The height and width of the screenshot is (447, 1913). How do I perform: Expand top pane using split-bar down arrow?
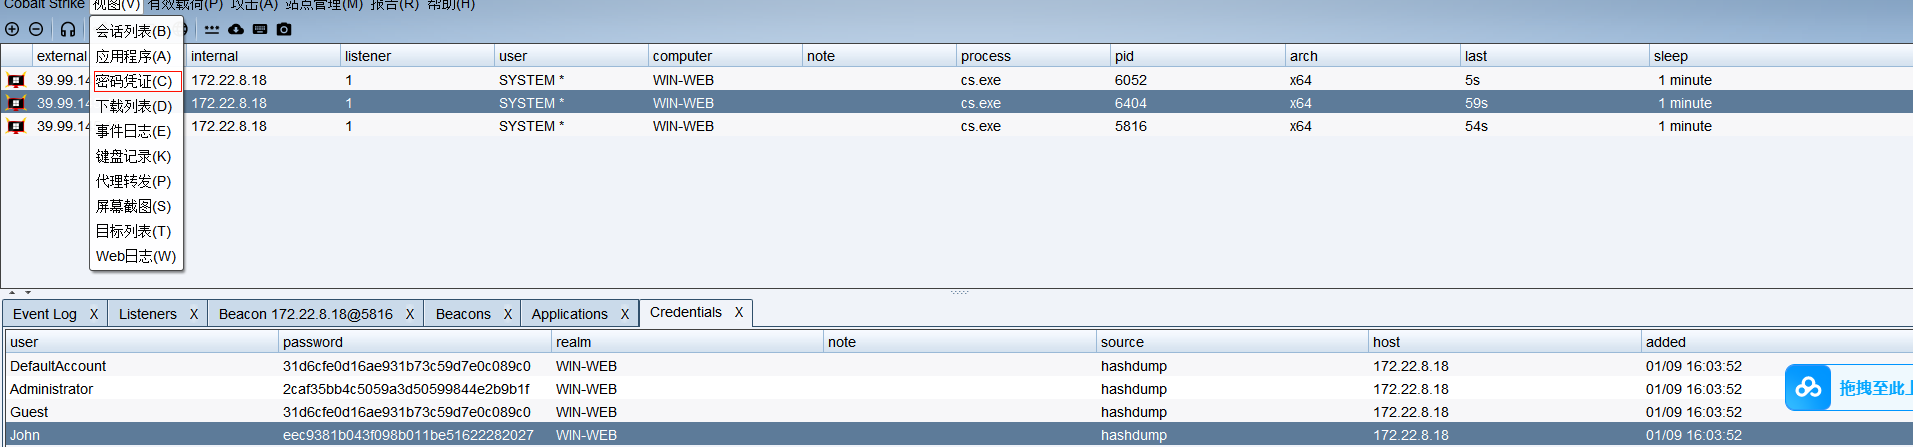coord(27,293)
